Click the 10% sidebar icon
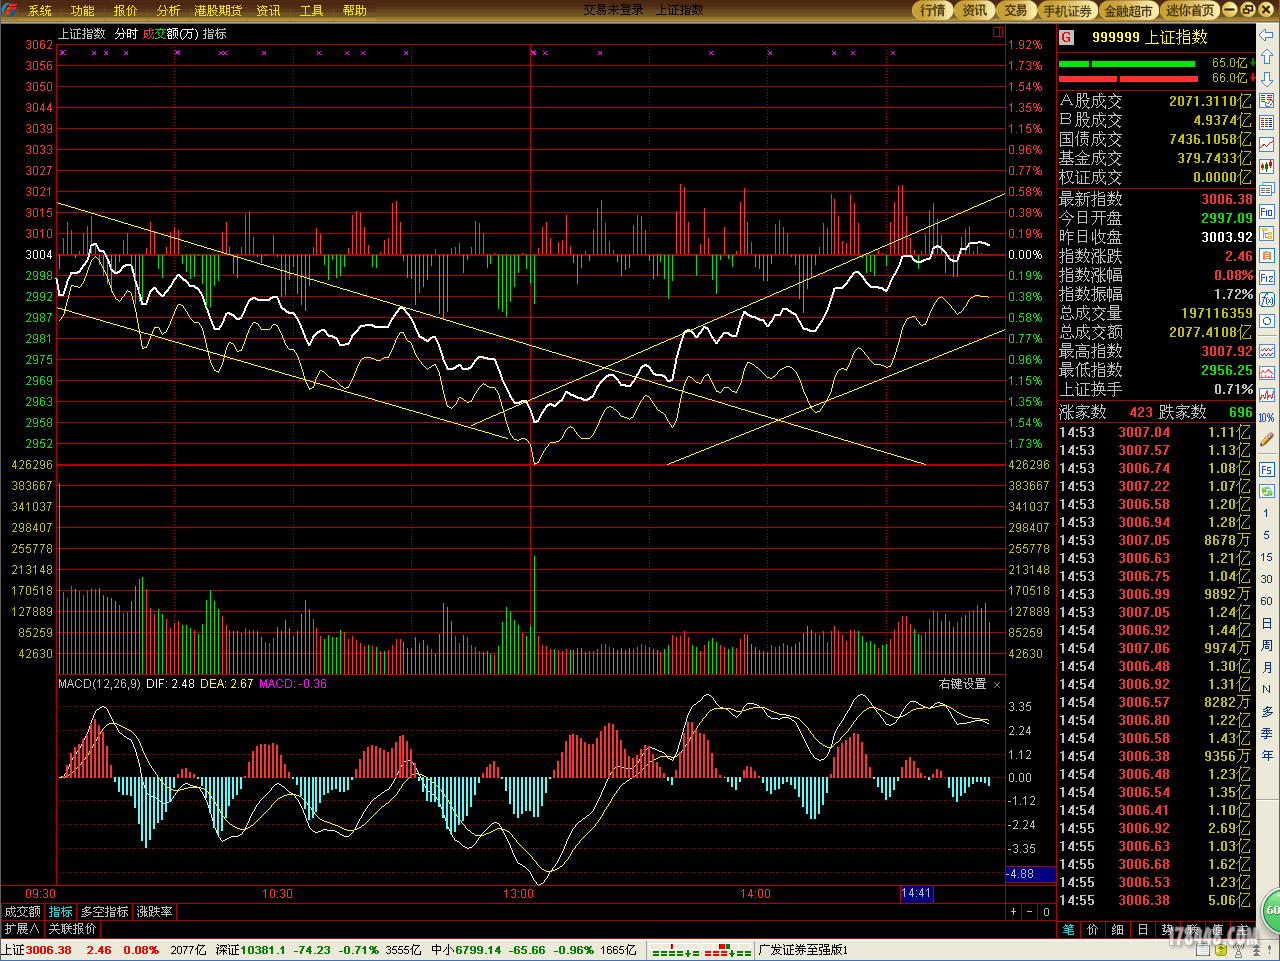1280x961 pixels. (1267, 417)
